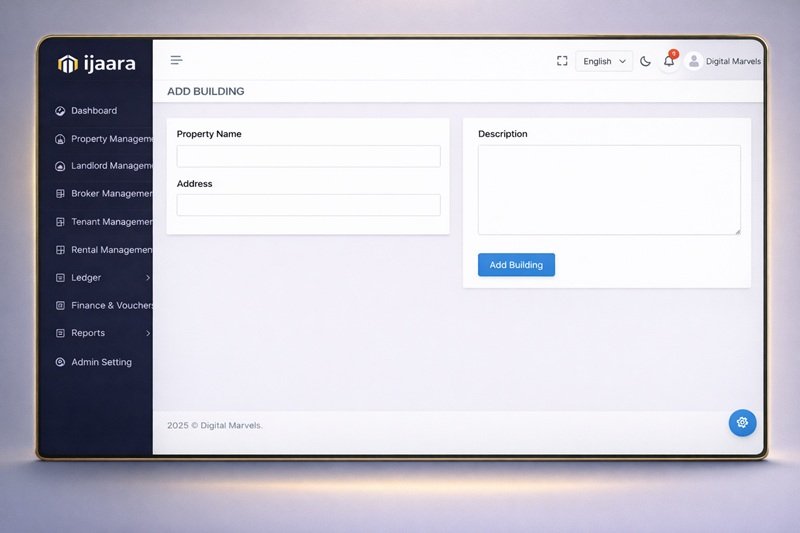Open Property Management in sidebar

(111, 139)
